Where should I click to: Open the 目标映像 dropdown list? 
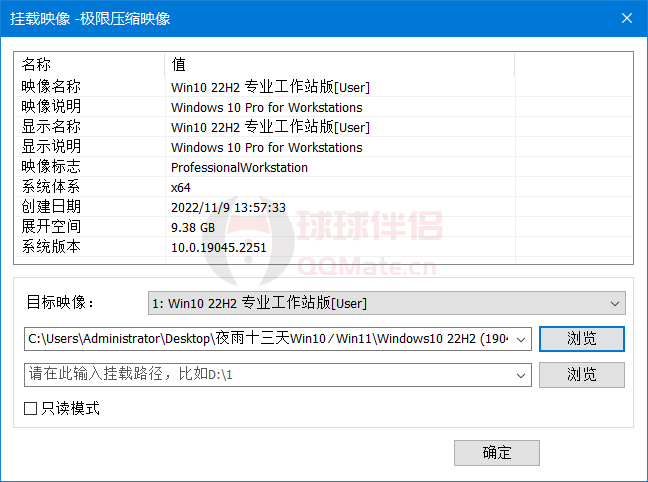pos(386,302)
